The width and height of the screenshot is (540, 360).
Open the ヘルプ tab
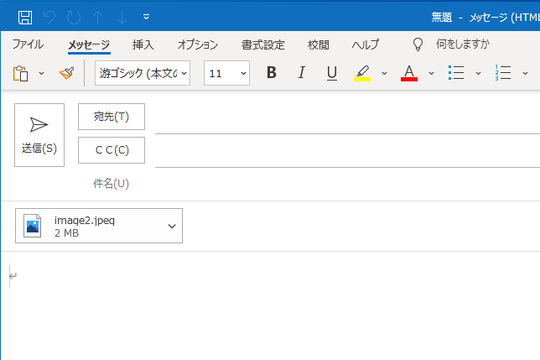tap(365, 45)
